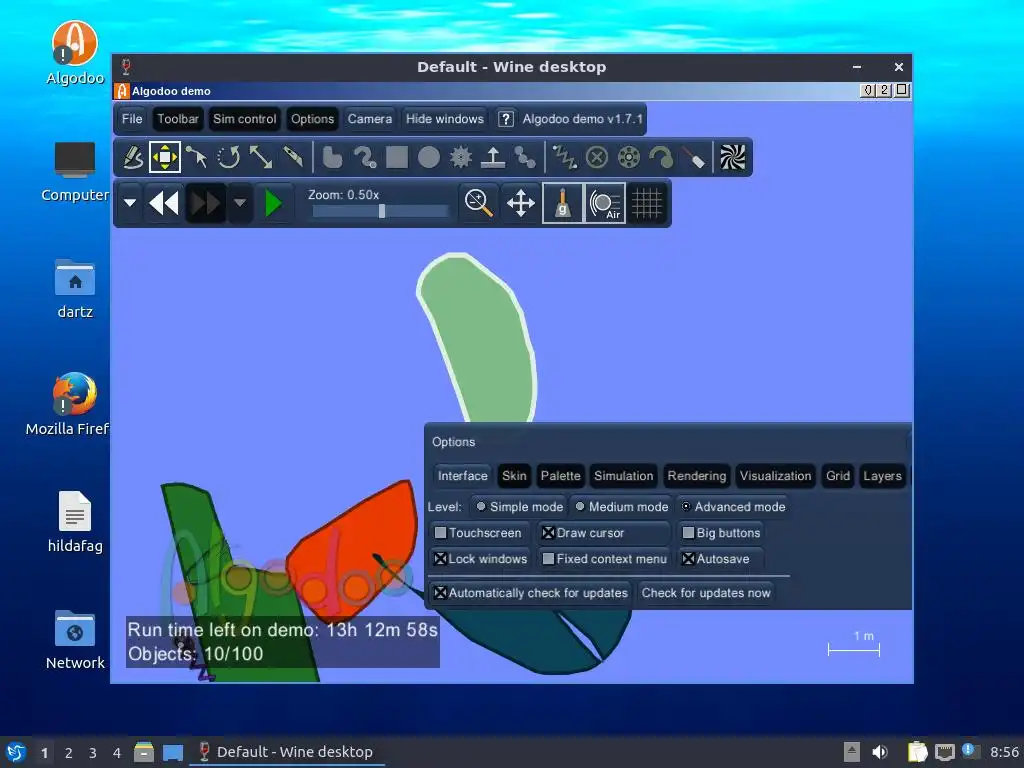Switch to the Simulation tab
This screenshot has height=768, width=1024.
pyautogui.click(x=624, y=476)
